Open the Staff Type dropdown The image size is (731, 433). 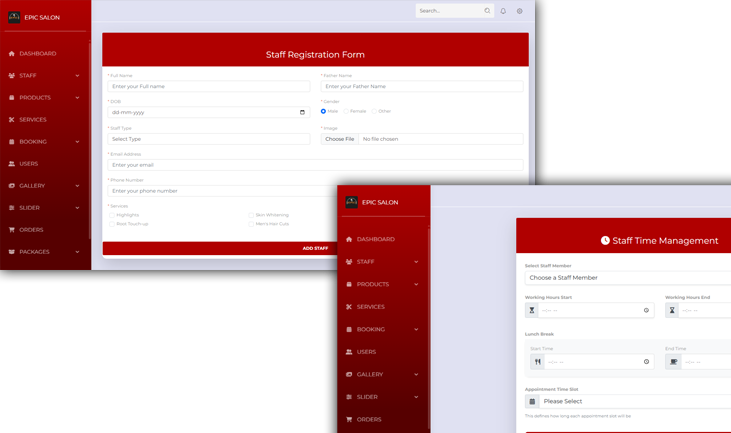[x=208, y=139]
